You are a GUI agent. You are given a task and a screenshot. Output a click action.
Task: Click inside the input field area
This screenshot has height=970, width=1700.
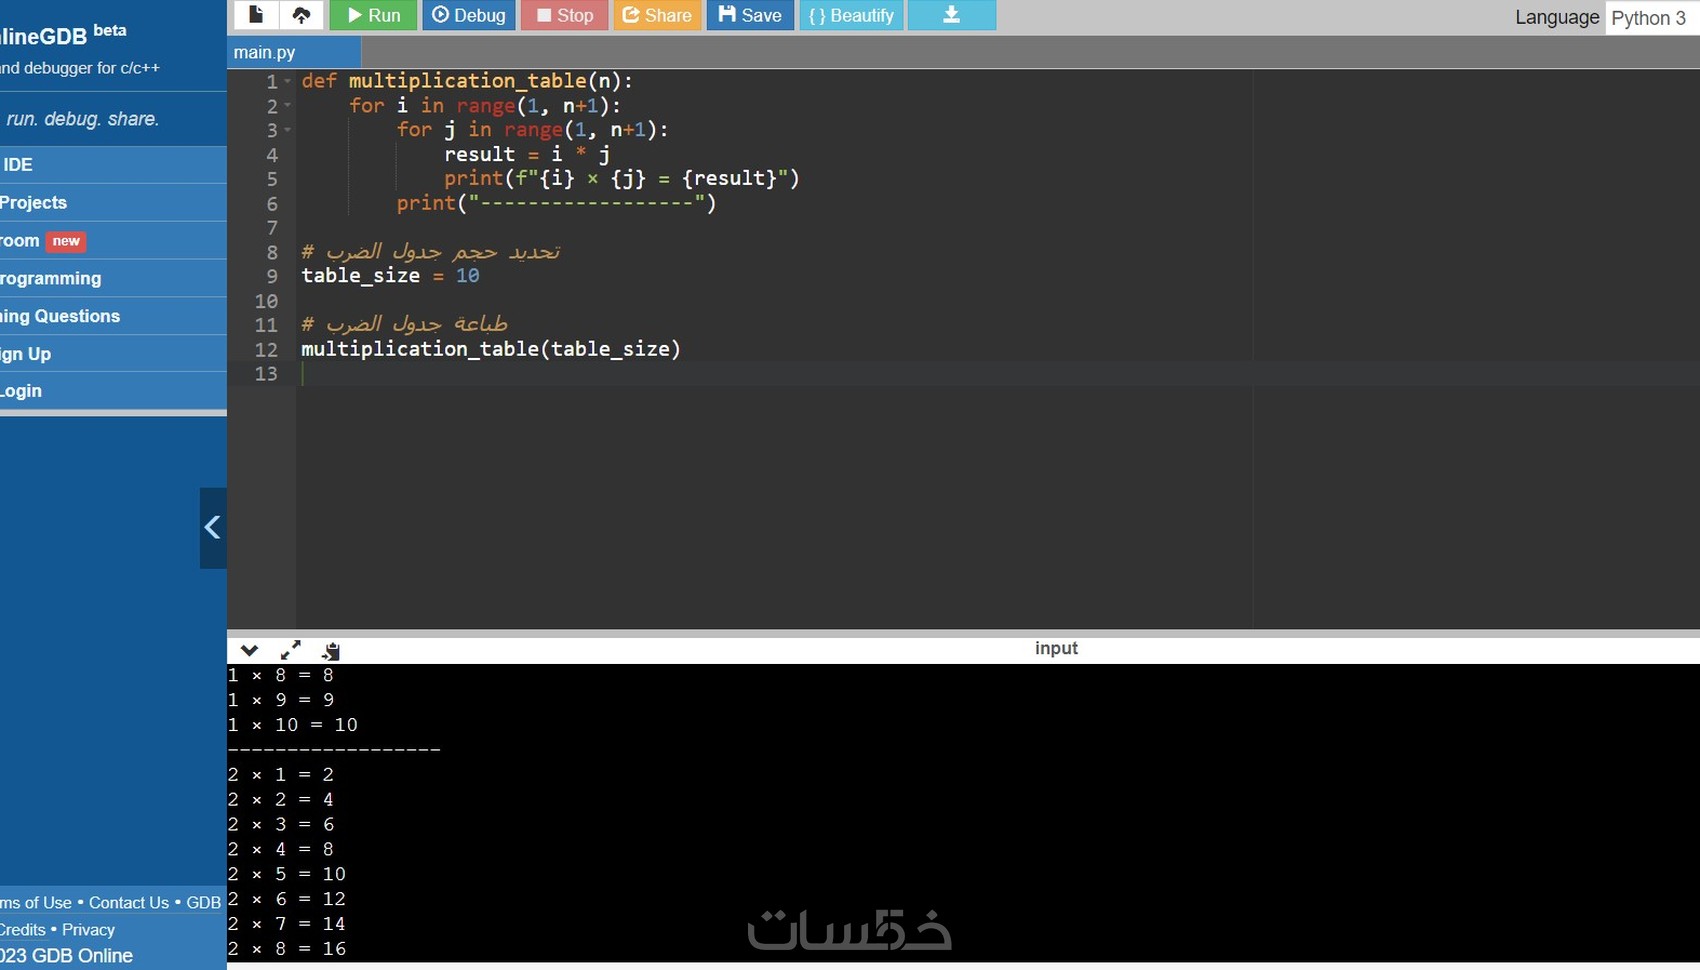[x=1056, y=648]
